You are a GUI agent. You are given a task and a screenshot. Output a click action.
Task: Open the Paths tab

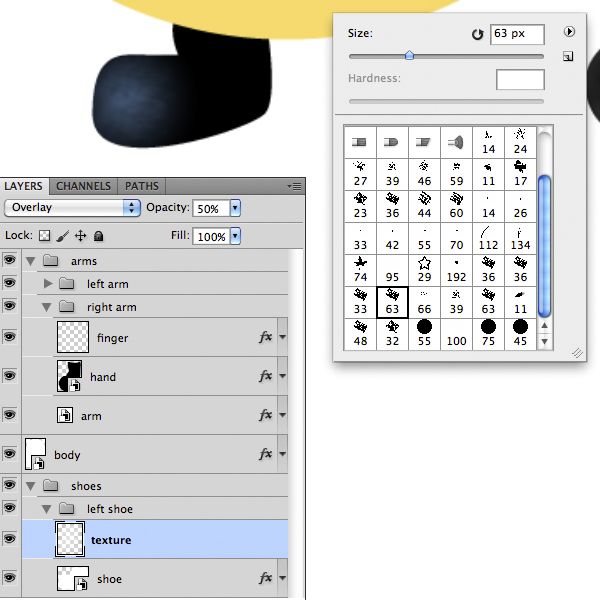[x=141, y=186]
